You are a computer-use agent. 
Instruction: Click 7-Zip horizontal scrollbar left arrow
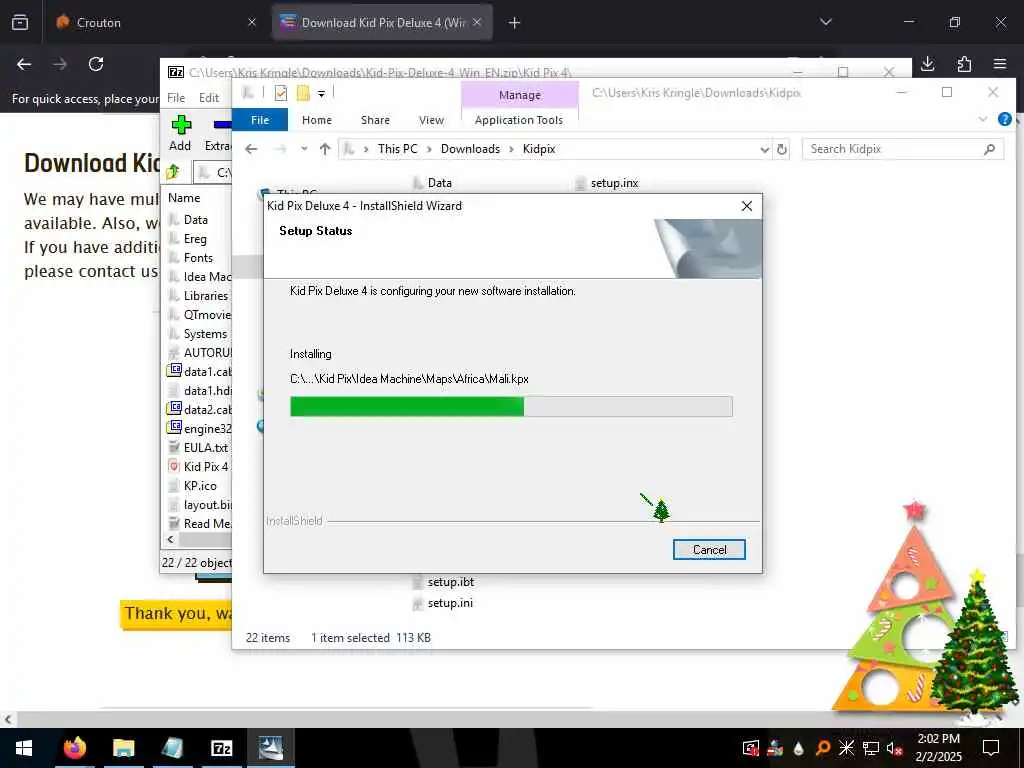point(170,539)
